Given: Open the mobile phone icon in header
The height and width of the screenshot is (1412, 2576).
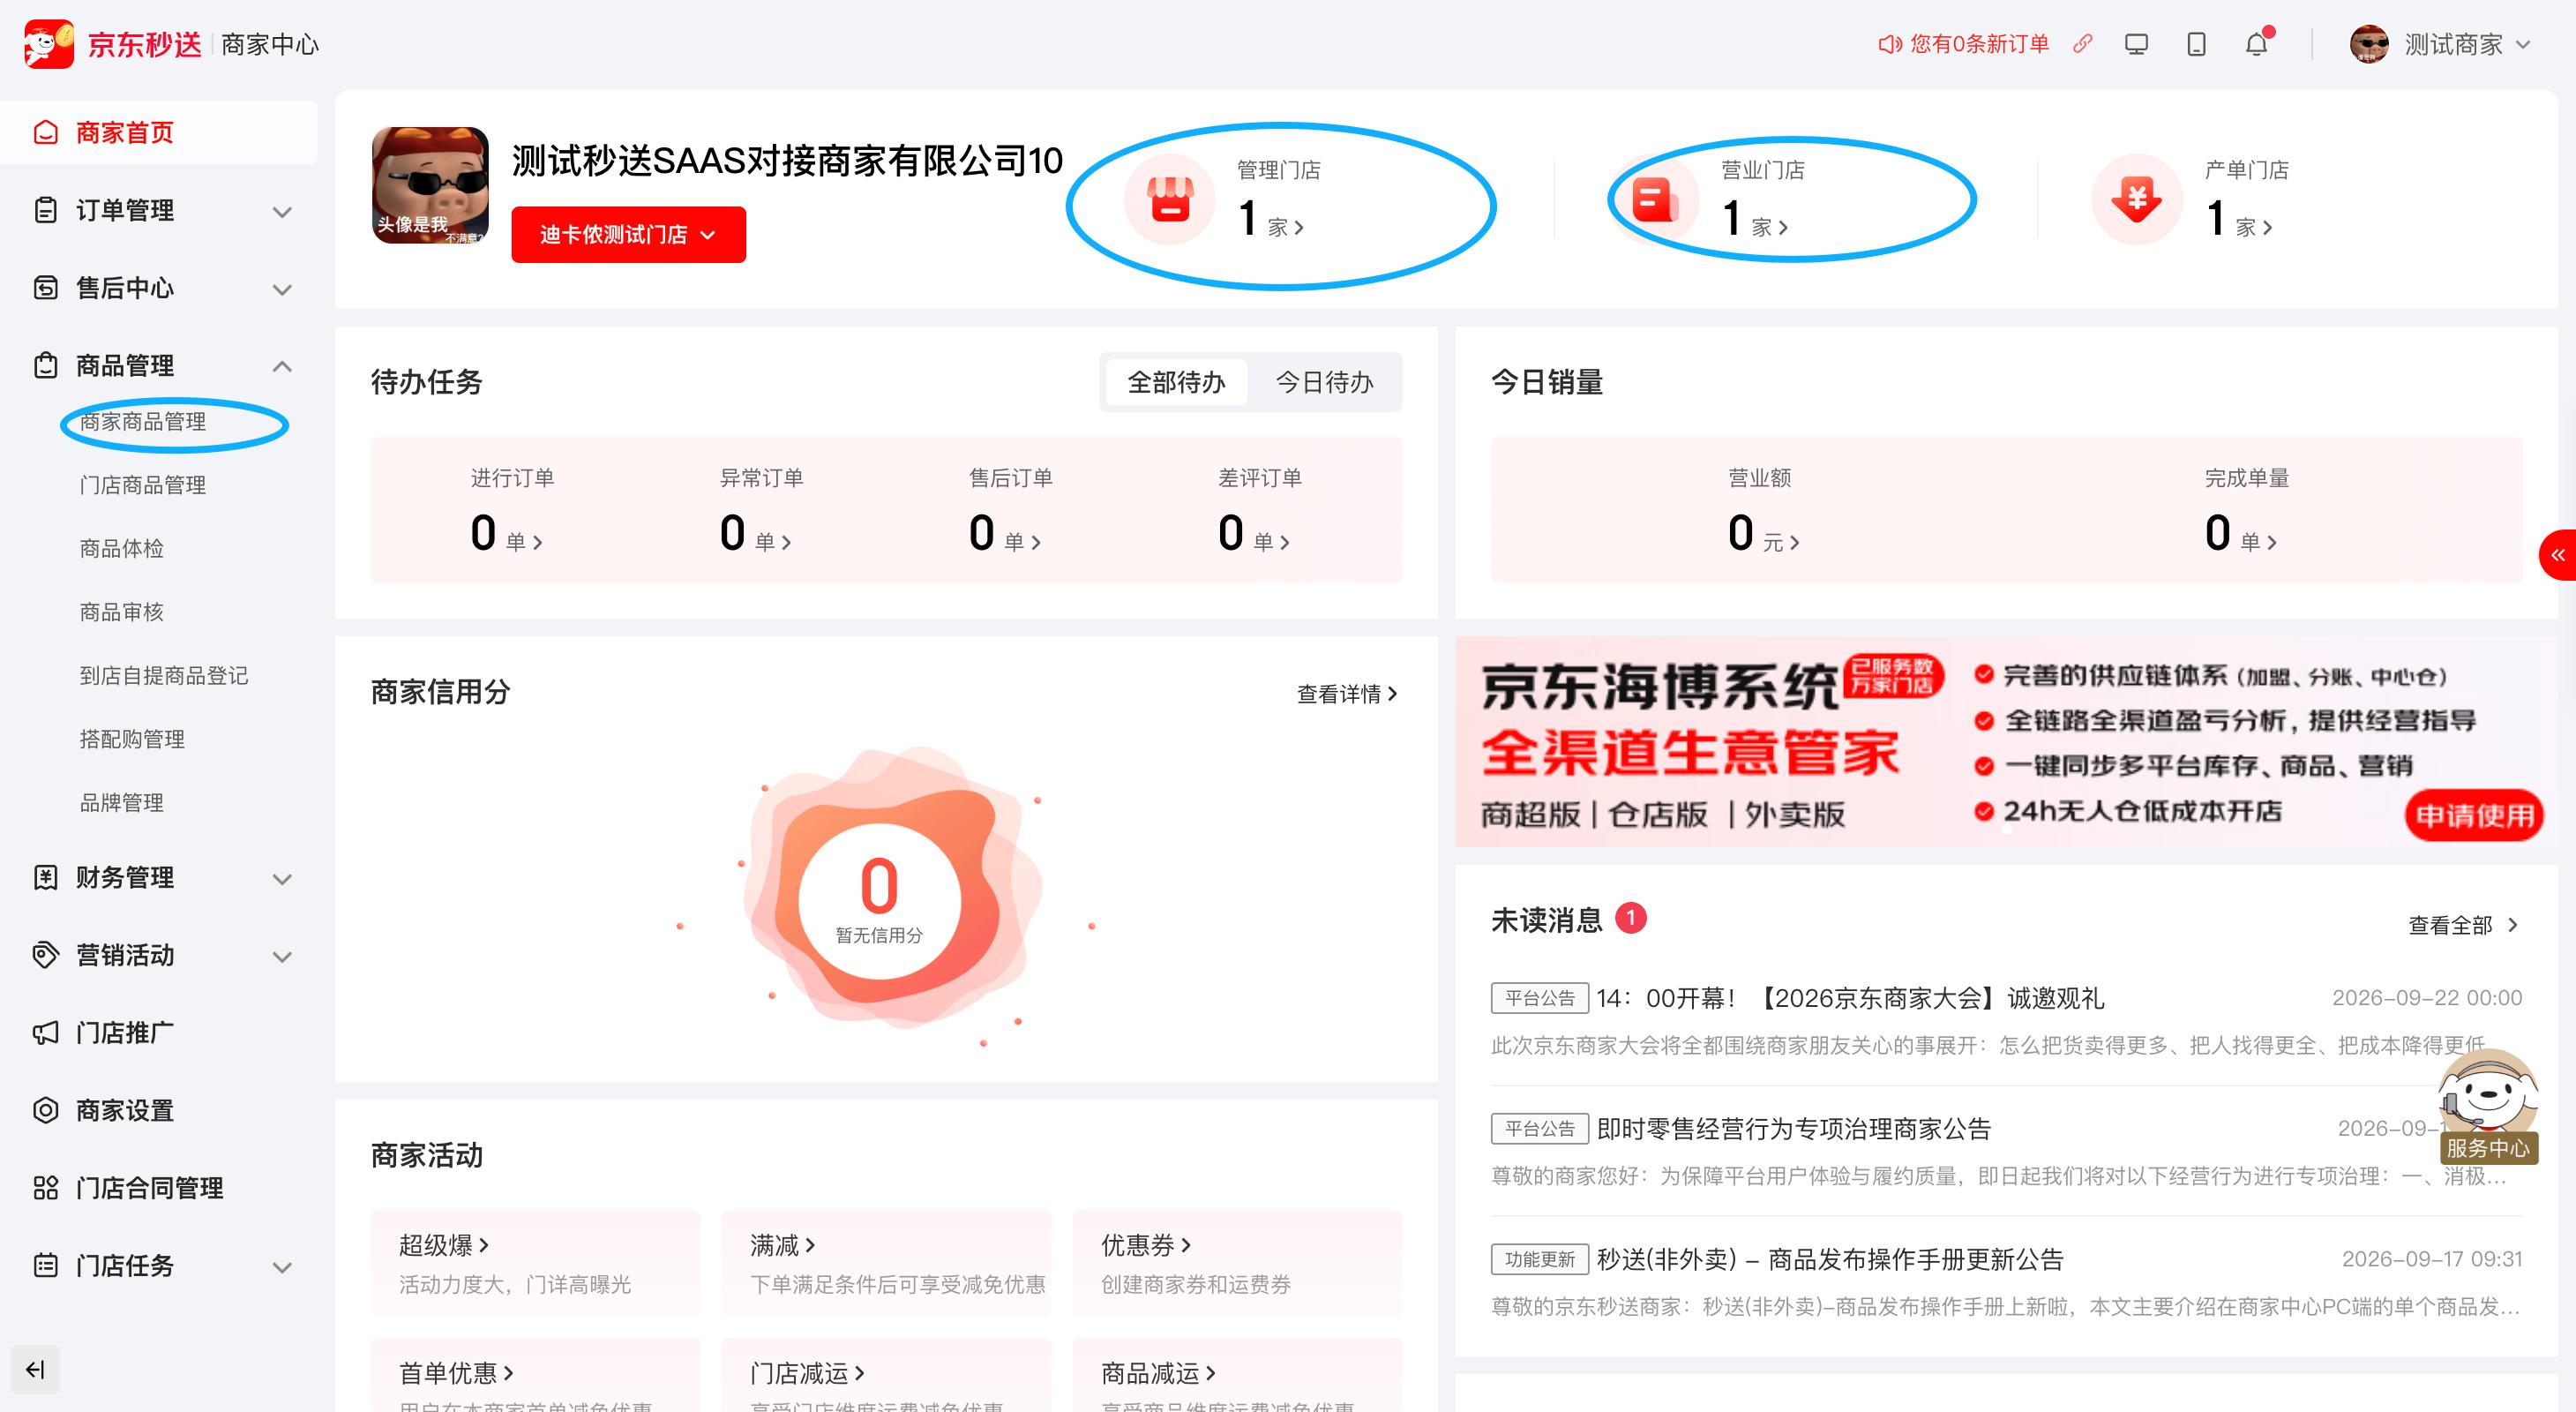Looking at the screenshot, I should [x=2196, y=44].
